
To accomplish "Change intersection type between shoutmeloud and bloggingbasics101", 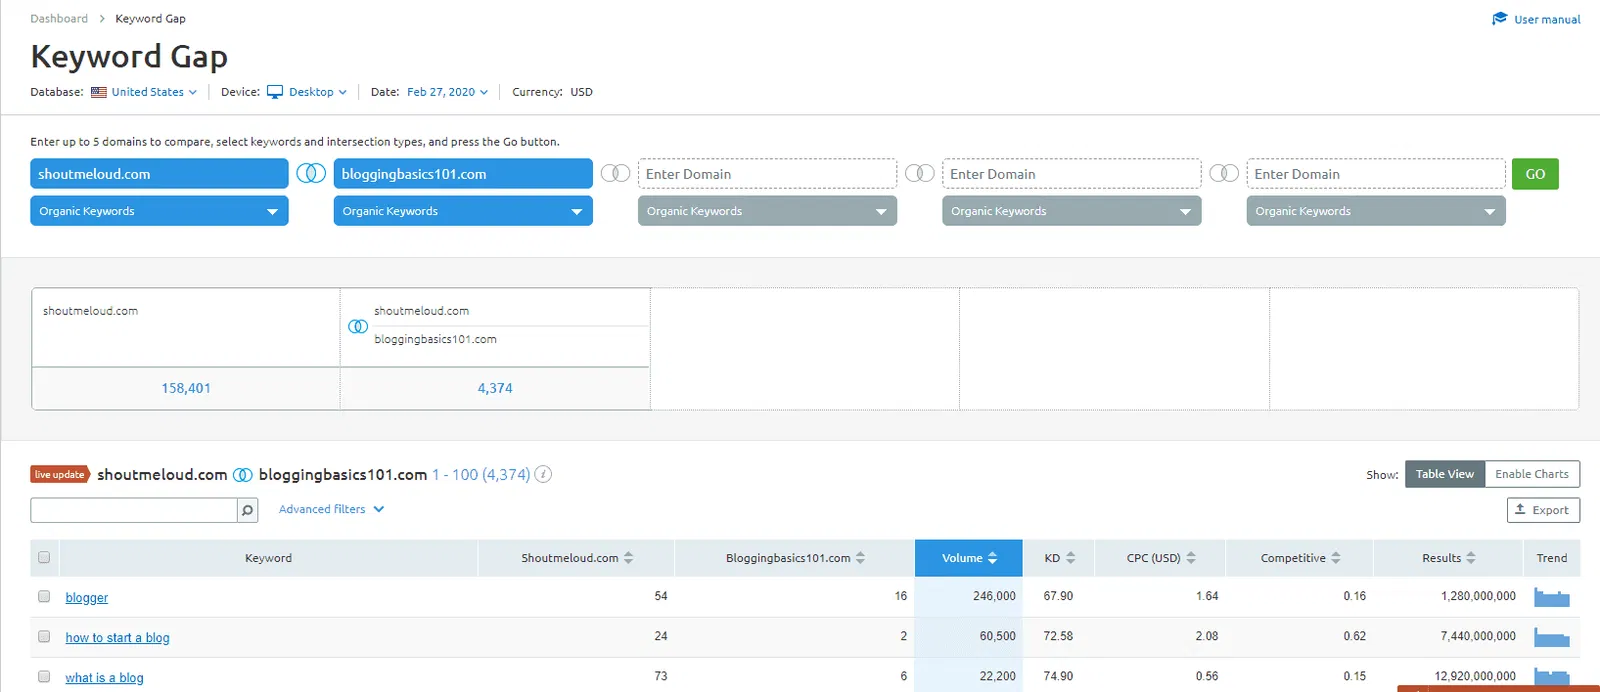I will pyautogui.click(x=311, y=173).
